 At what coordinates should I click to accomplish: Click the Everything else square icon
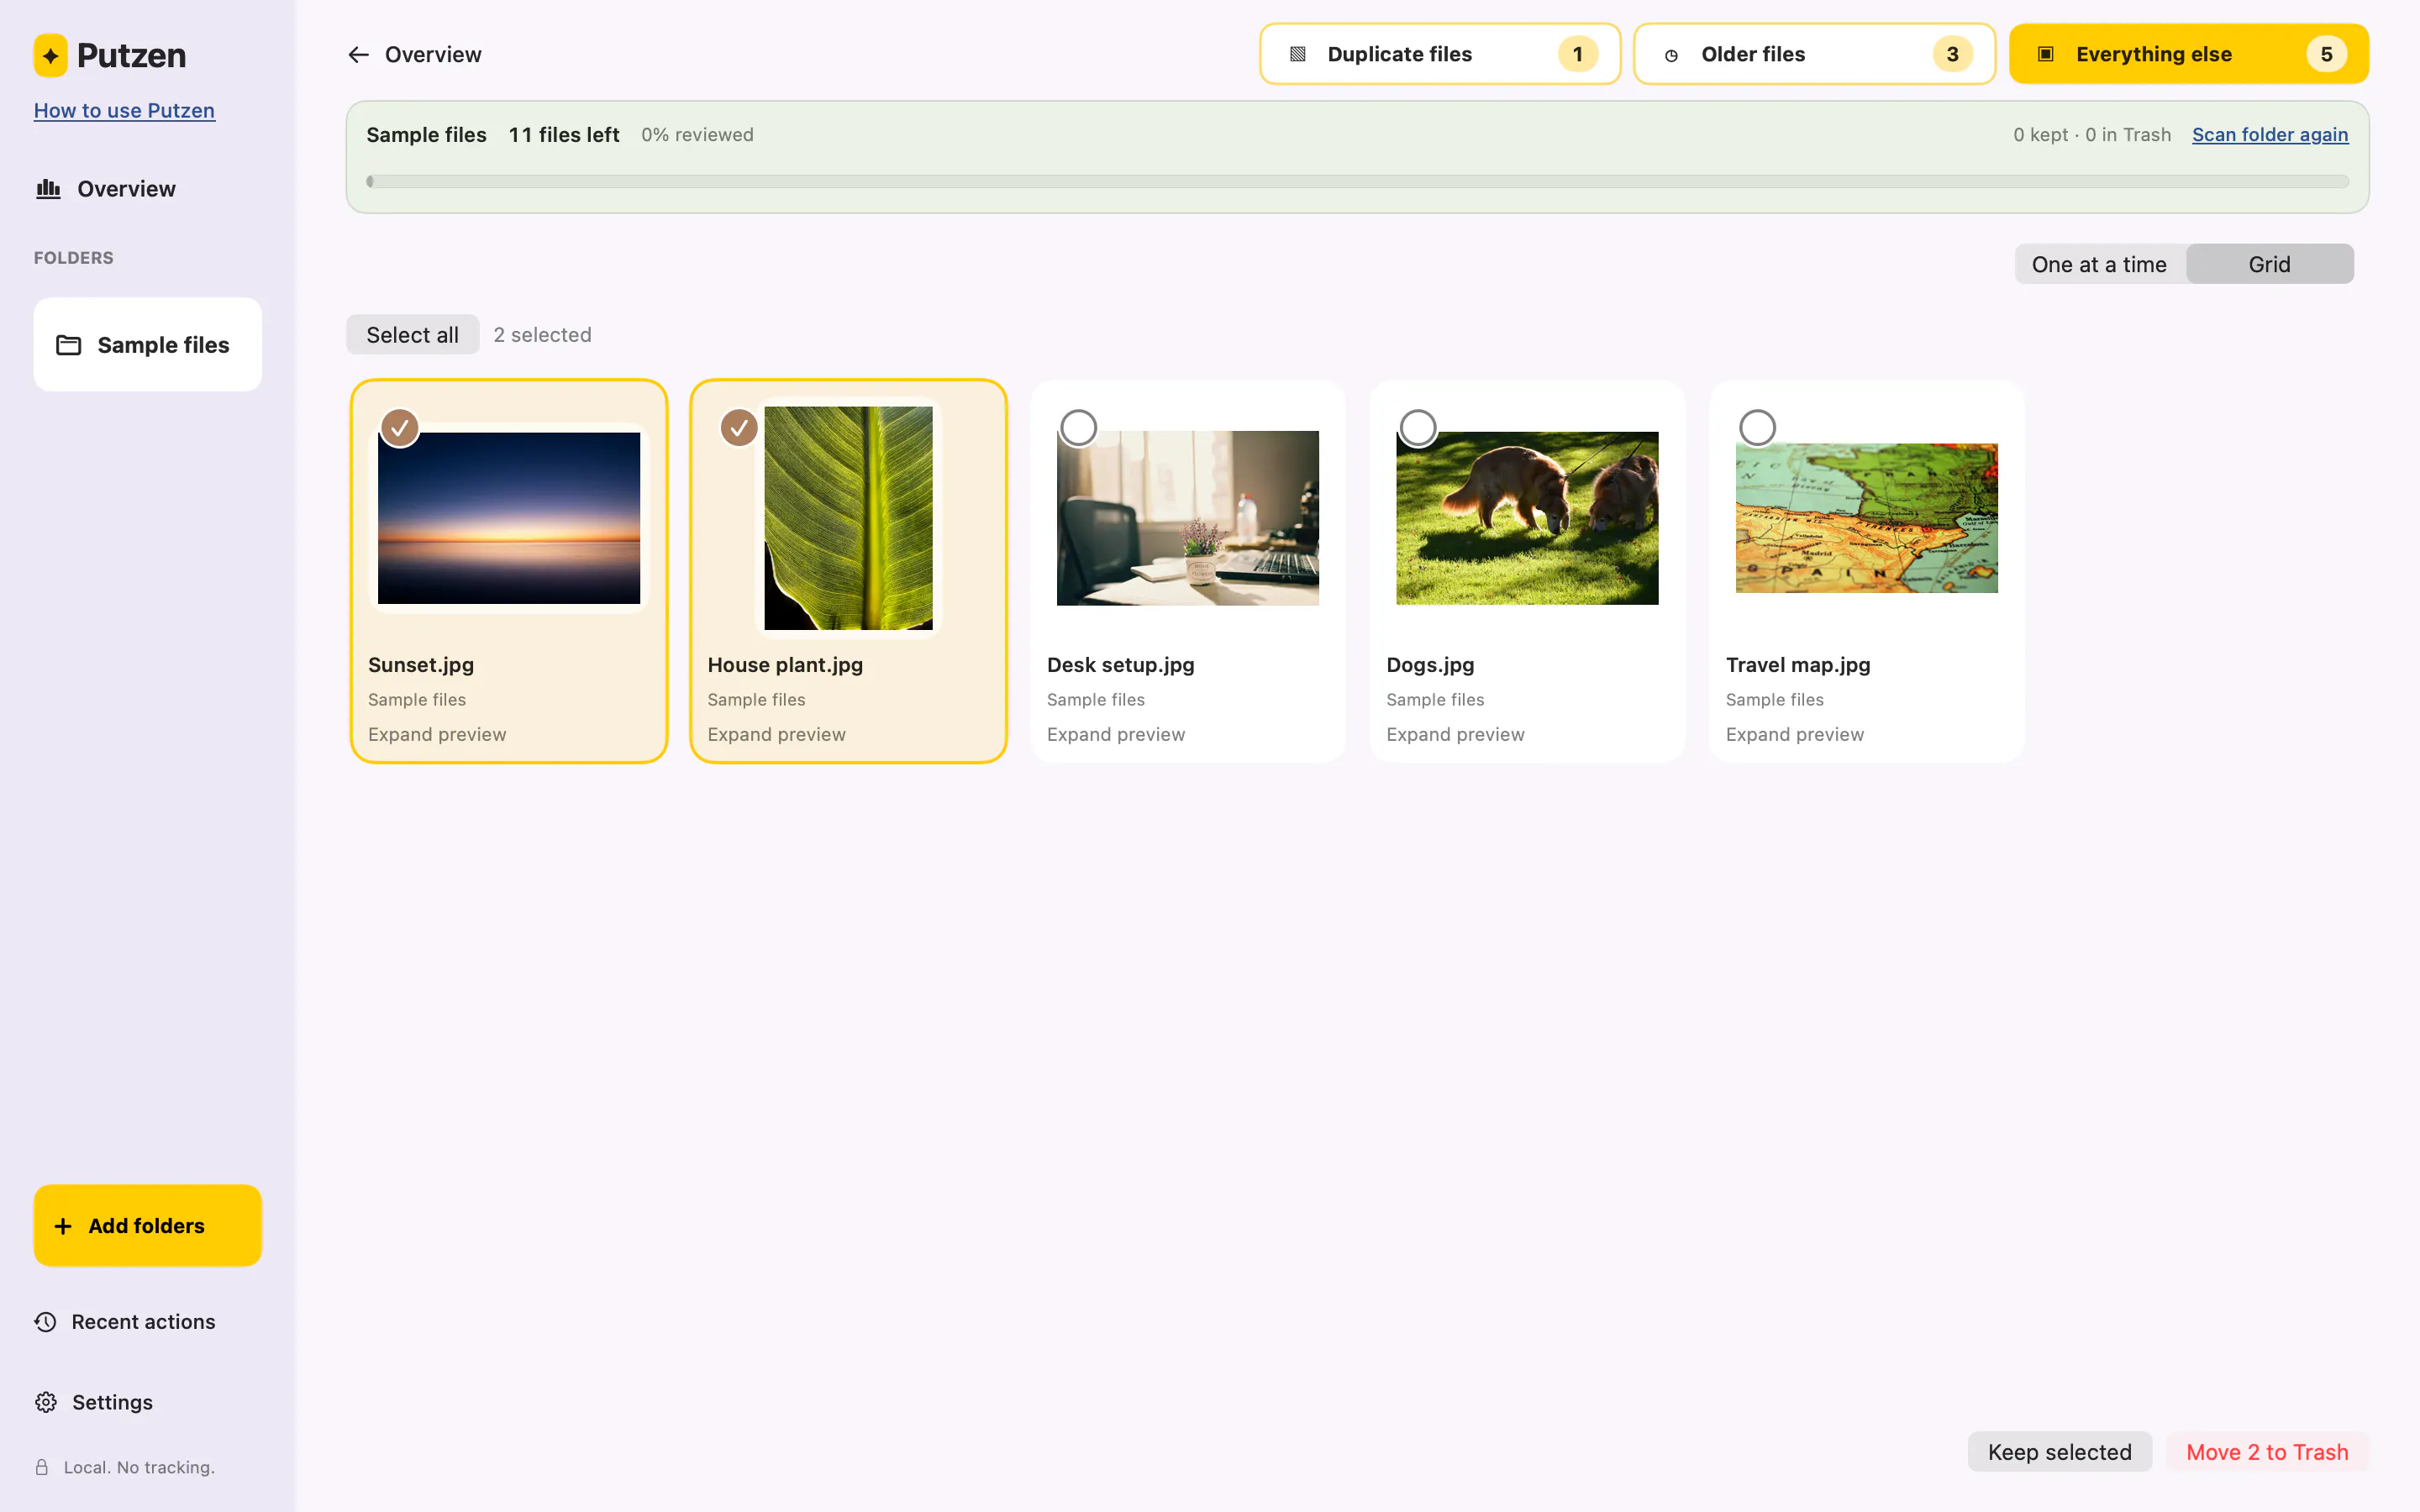2046,54
